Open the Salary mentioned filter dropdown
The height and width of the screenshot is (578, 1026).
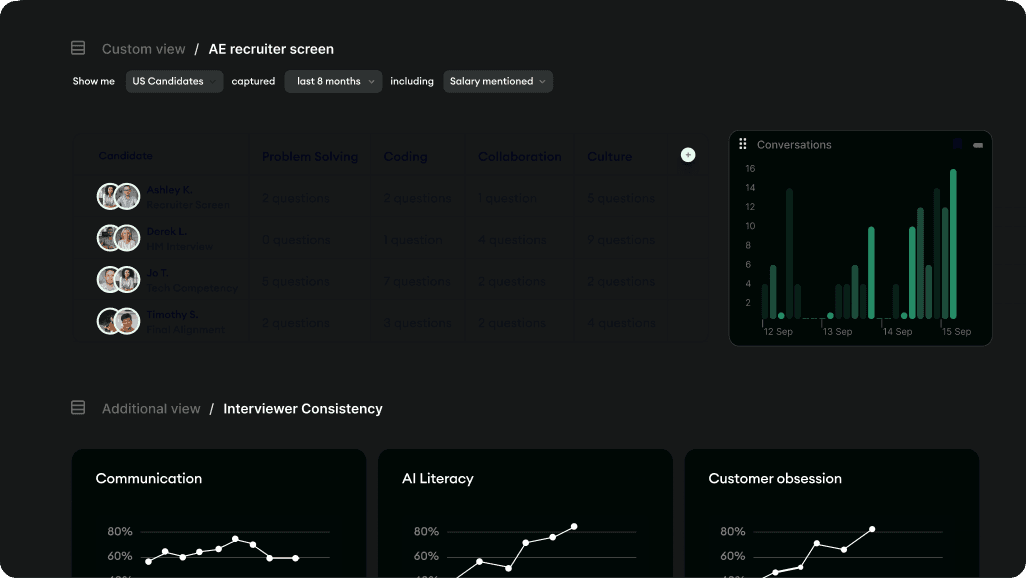pyautogui.click(x=498, y=82)
